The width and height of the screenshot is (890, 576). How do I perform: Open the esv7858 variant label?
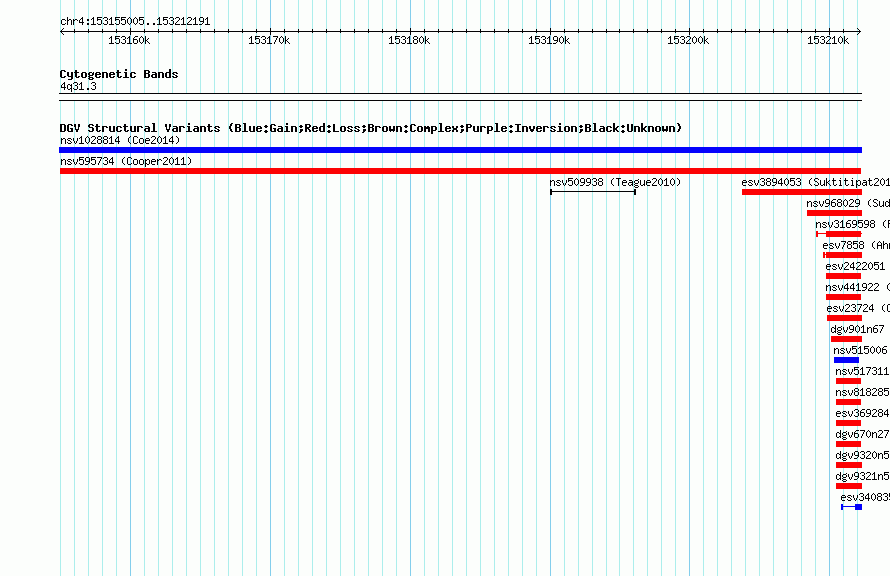pos(856,245)
